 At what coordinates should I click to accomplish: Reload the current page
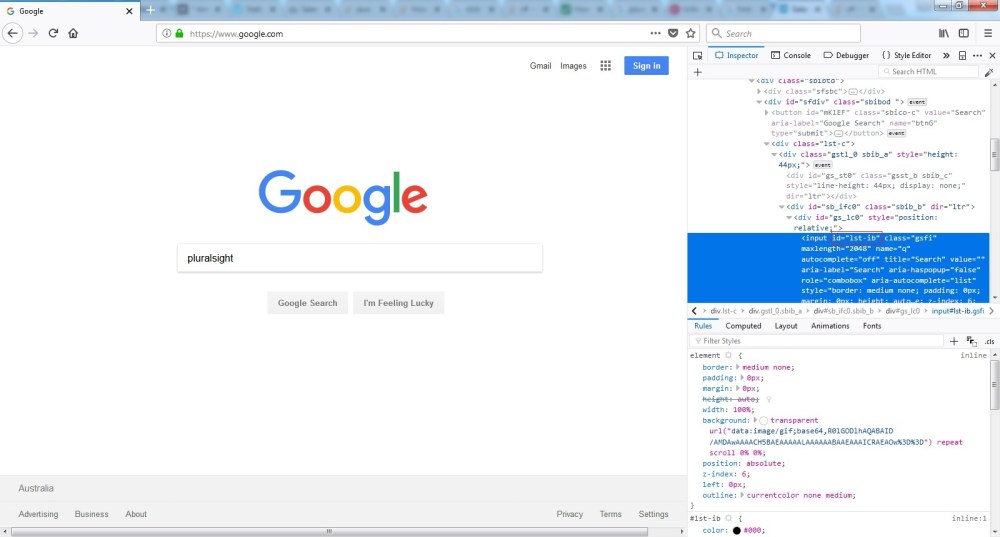(54, 33)
